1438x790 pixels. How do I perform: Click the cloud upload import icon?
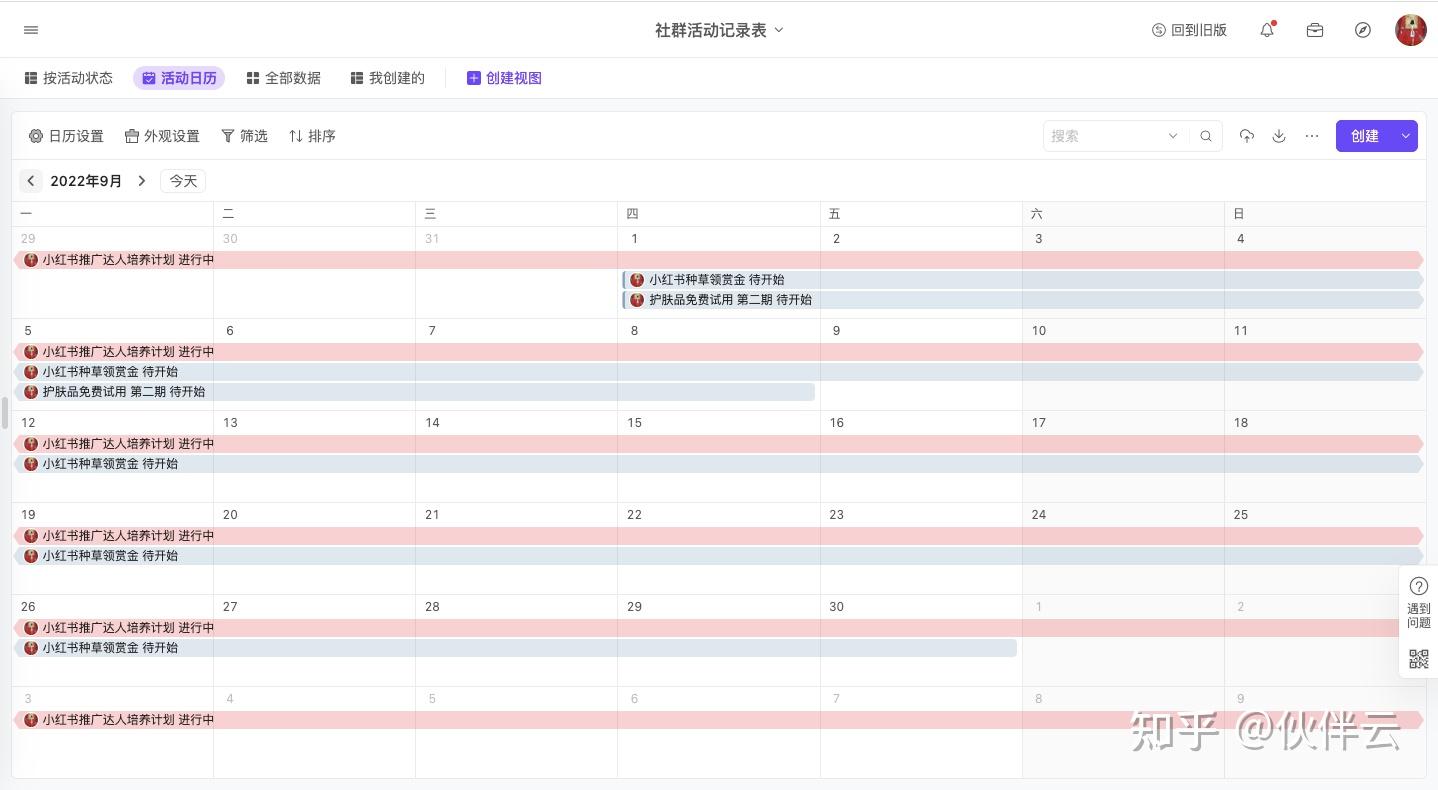point(1246,136)
